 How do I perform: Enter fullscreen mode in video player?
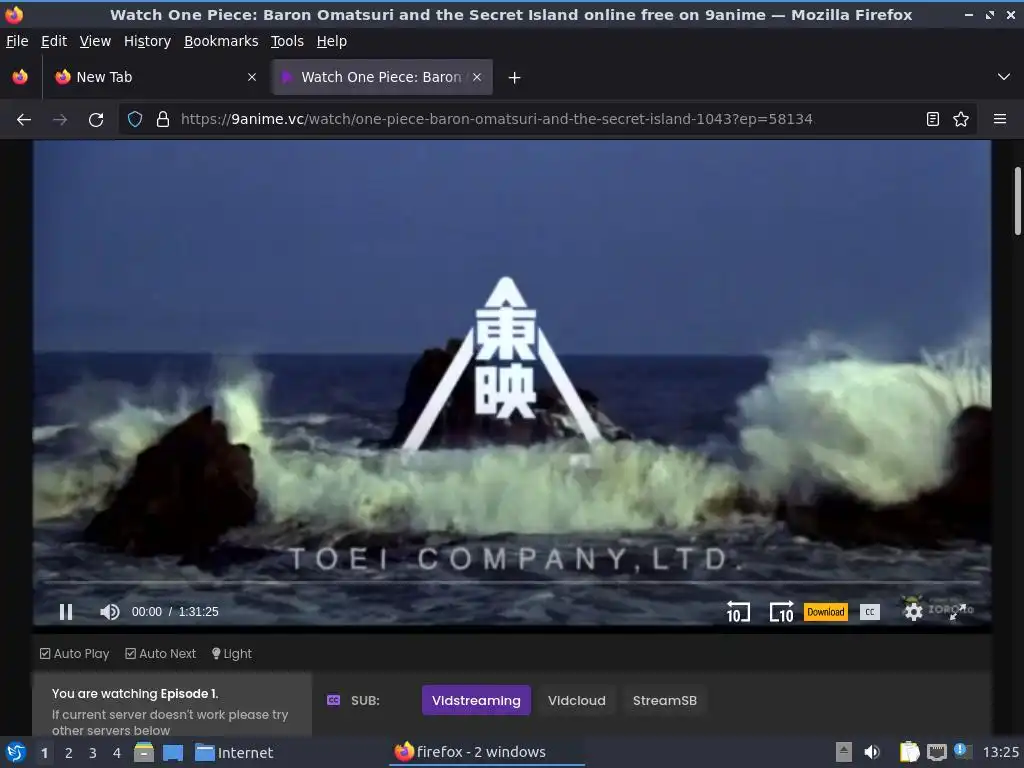[x=957, y=612]
